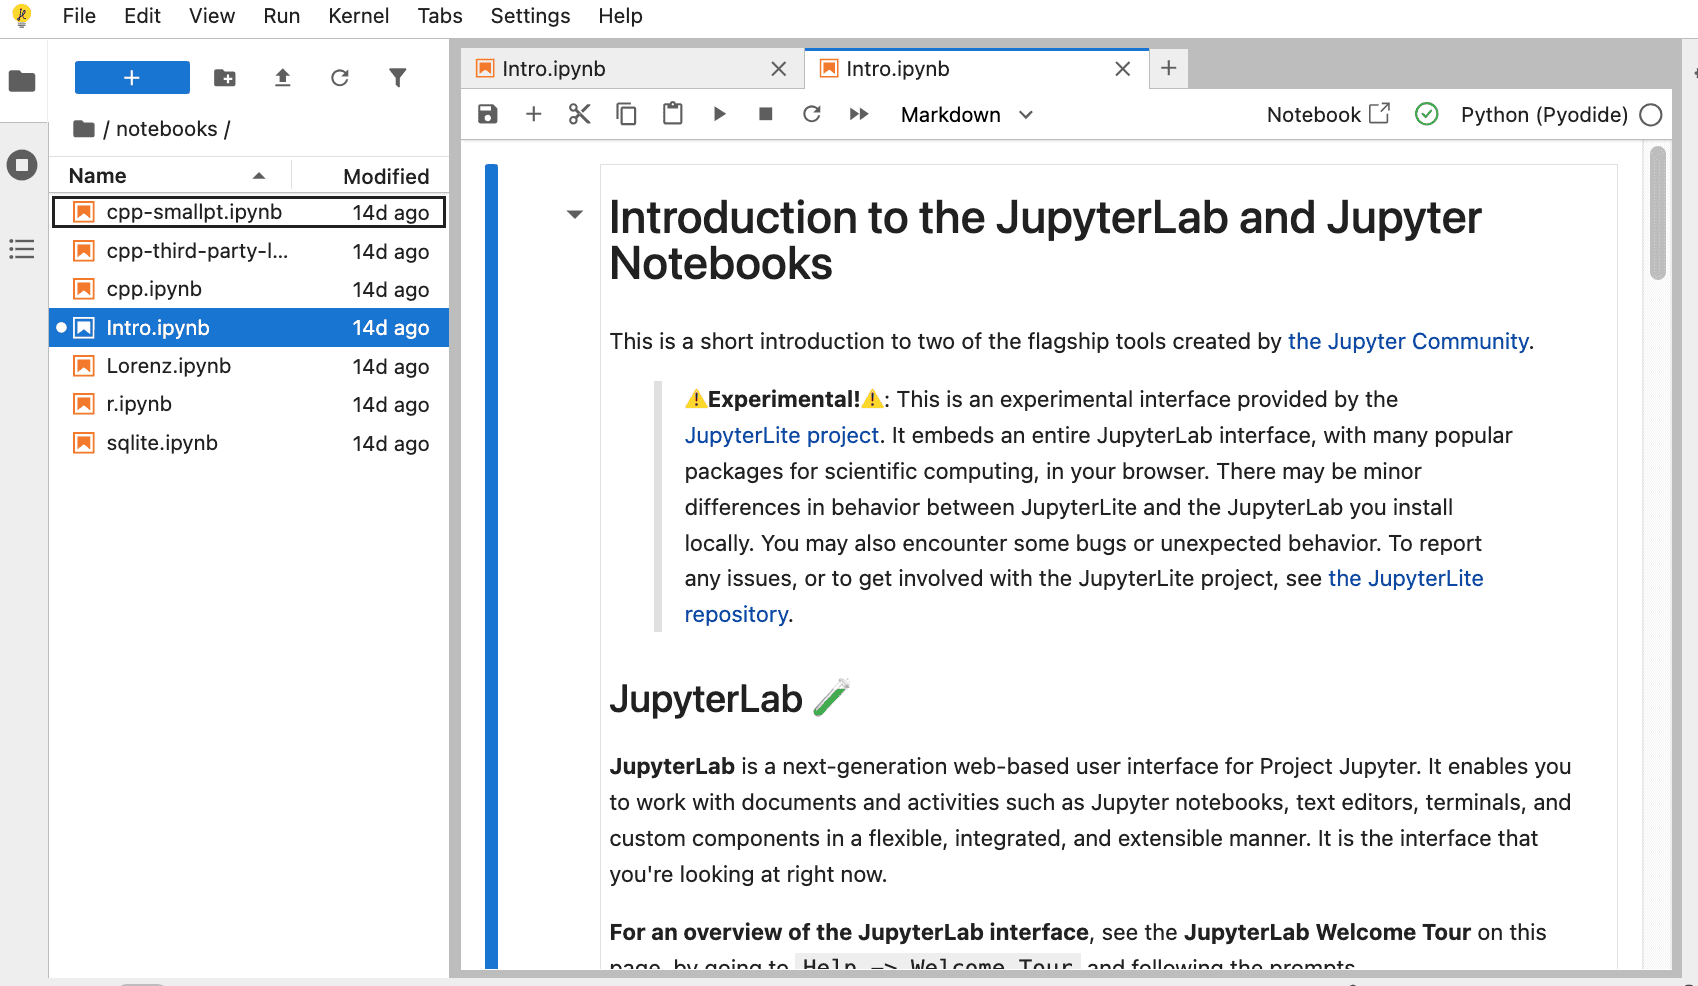Click the blue new launcher button
This screenshot has width=1698, height=986.
point(131,77)
